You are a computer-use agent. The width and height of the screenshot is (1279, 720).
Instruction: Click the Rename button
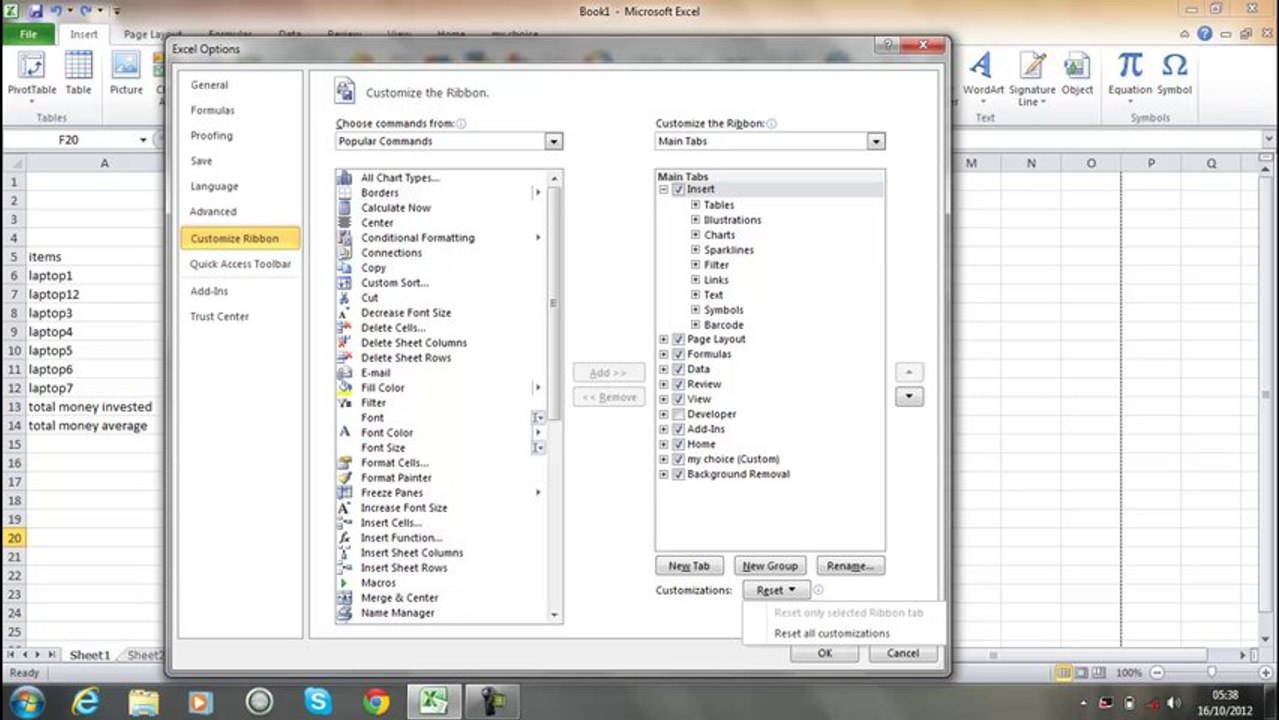(x=851, y=566)
